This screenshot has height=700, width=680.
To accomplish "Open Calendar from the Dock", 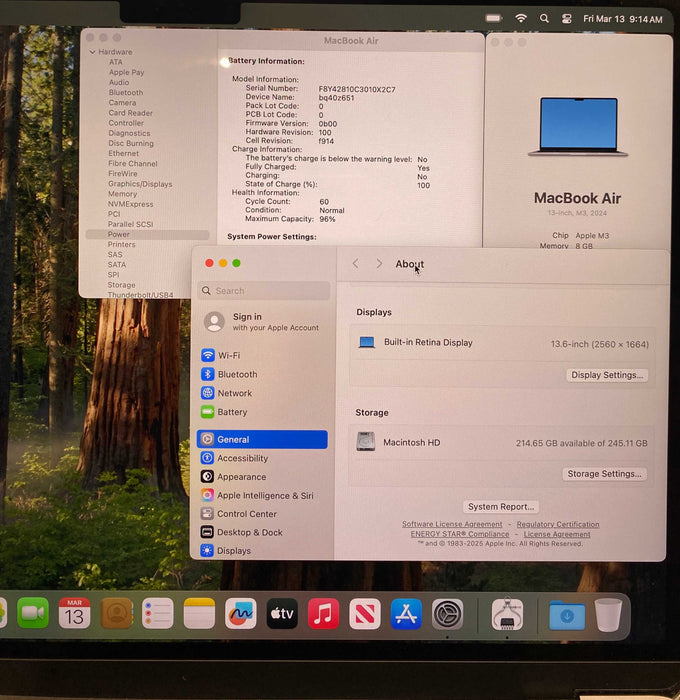I will [74, 613].
